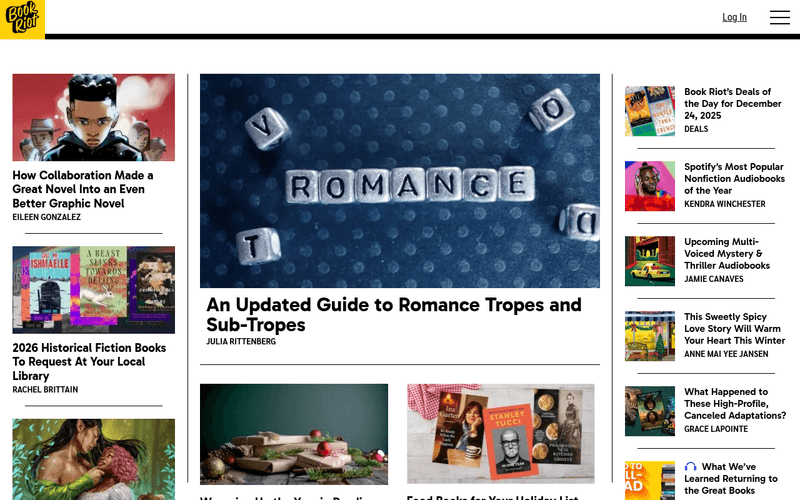Click the Stanley Tucci food books image
800x500 pixels.
(x=501, y=434)
